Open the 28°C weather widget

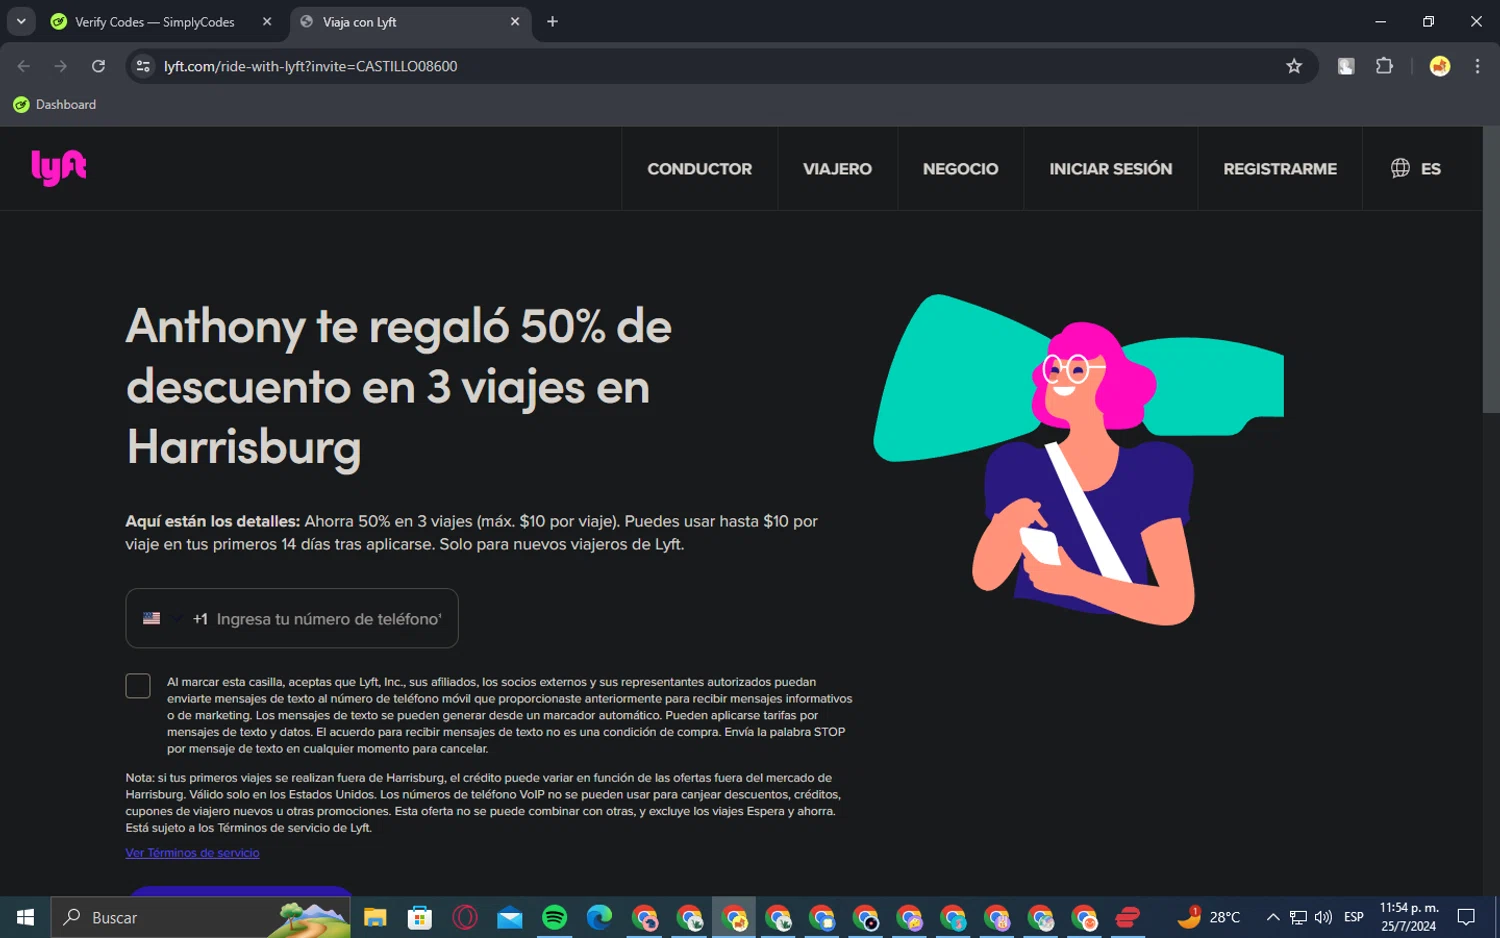coord(1209,917)
